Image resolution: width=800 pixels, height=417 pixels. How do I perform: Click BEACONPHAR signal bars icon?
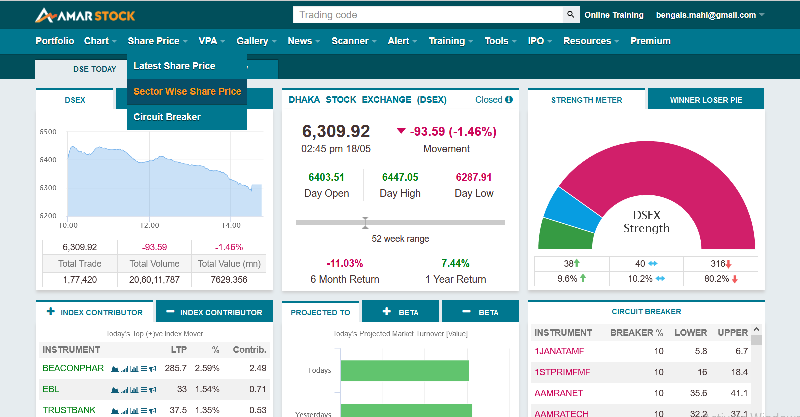[x=124, y=369]
